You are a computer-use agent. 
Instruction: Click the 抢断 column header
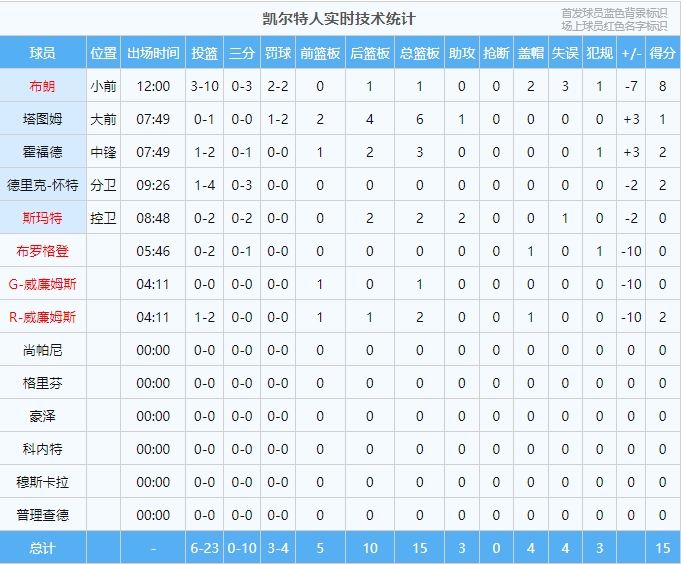point(496,53)
